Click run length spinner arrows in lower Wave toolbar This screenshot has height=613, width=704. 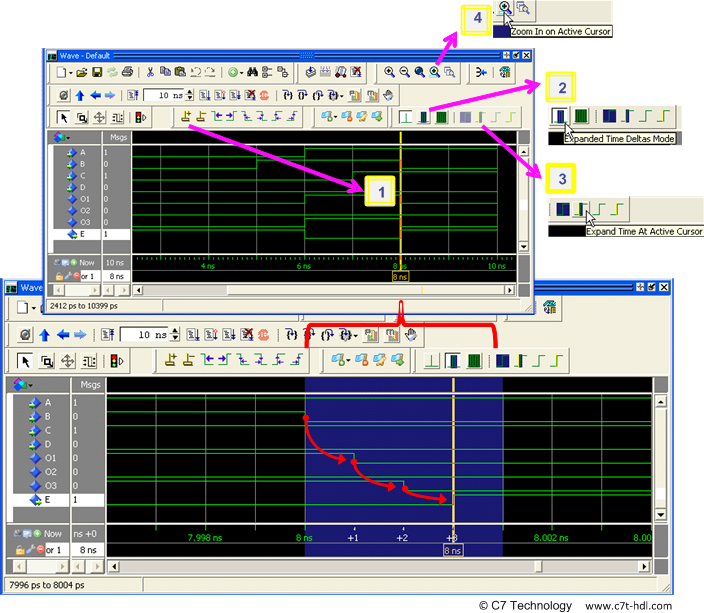(176, 335)
